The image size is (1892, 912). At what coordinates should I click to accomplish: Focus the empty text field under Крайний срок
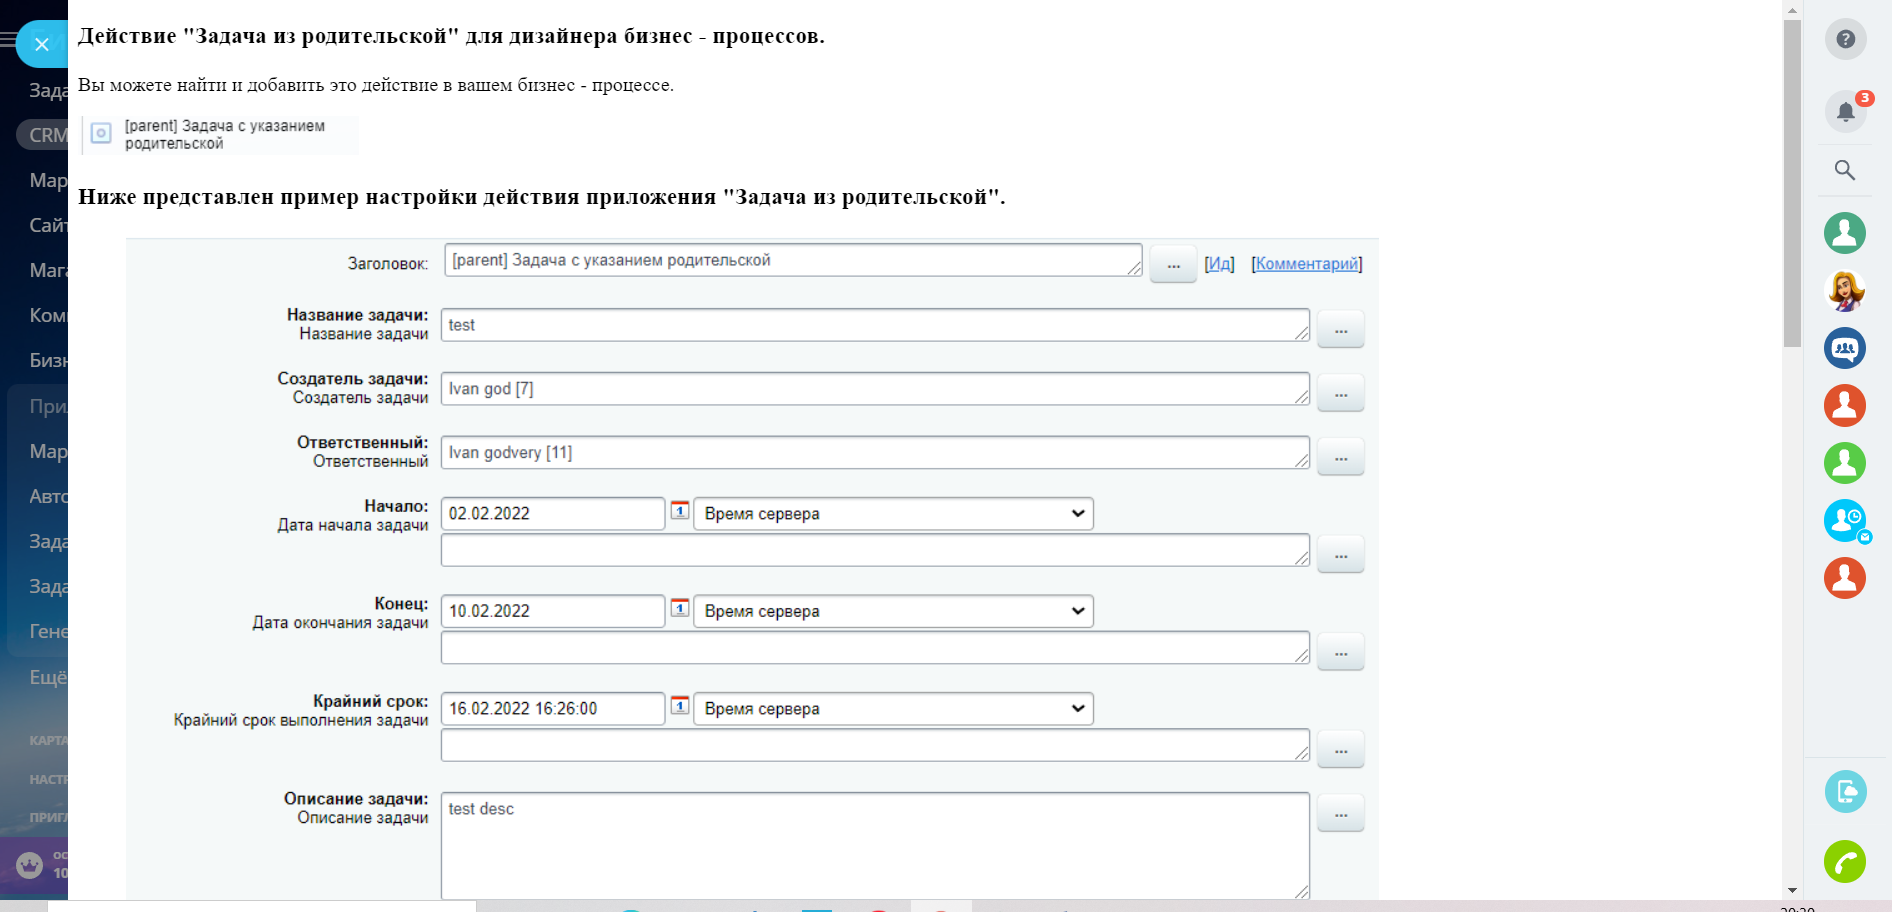point(875,745)
